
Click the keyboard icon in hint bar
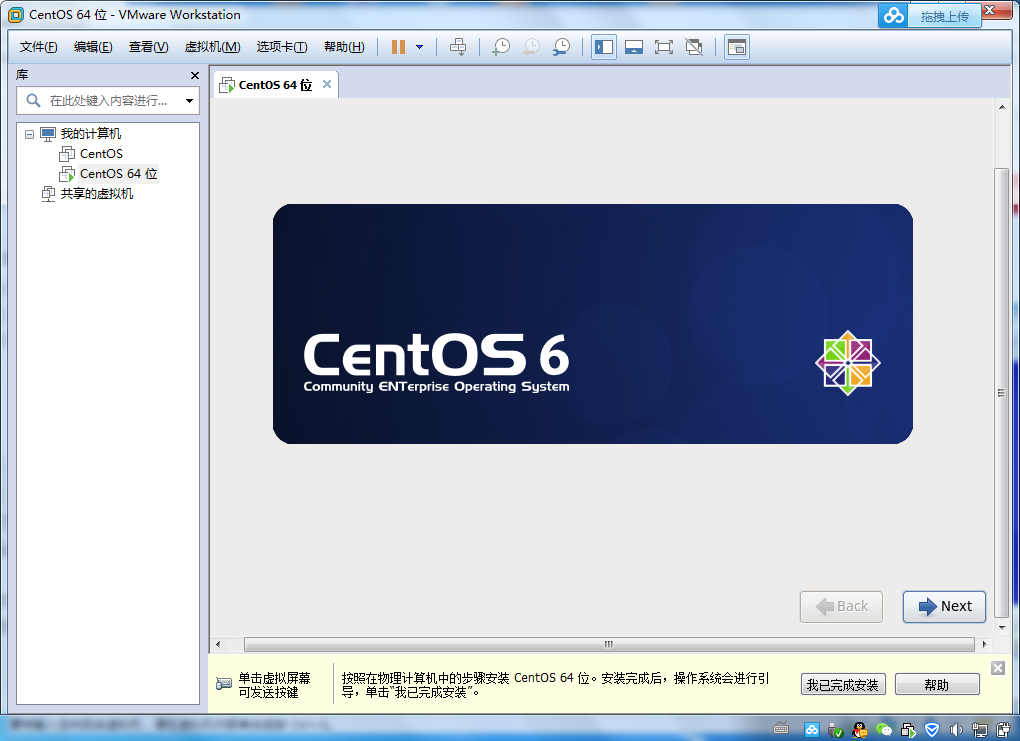click(224, 684)
